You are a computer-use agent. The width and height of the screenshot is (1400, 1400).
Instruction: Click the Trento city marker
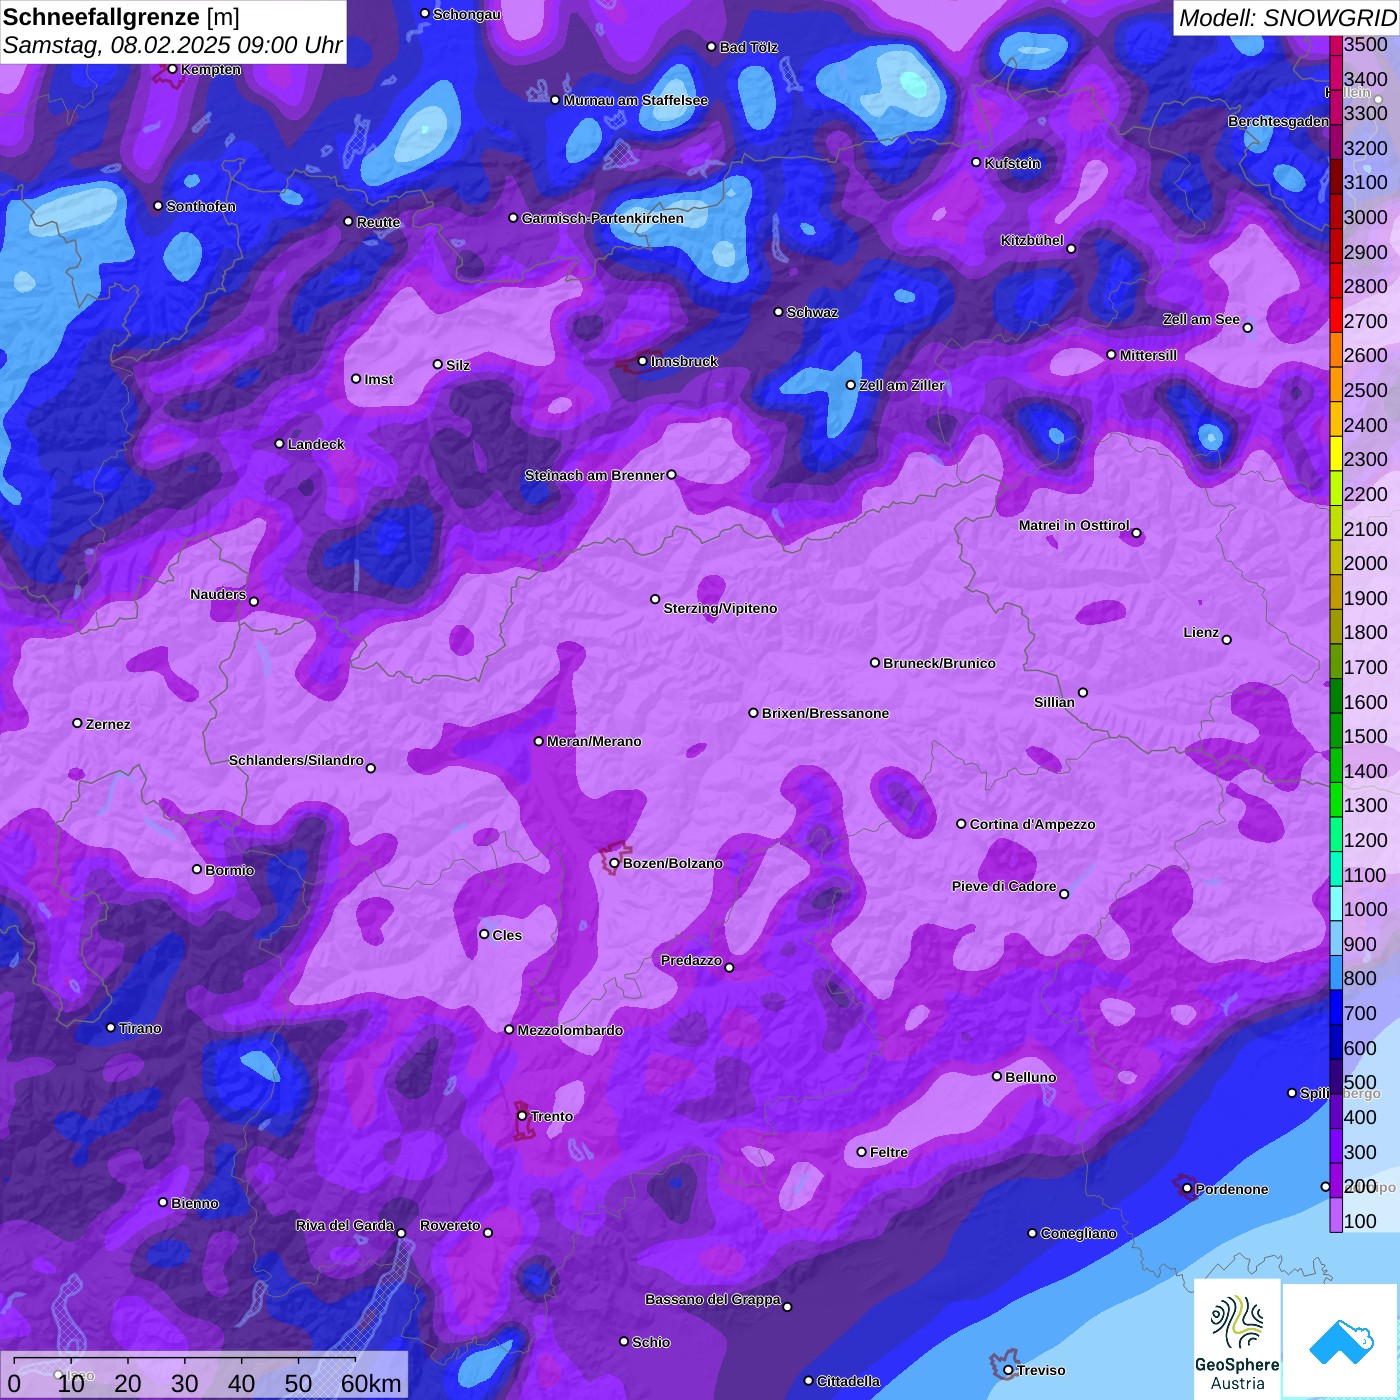522,1116
